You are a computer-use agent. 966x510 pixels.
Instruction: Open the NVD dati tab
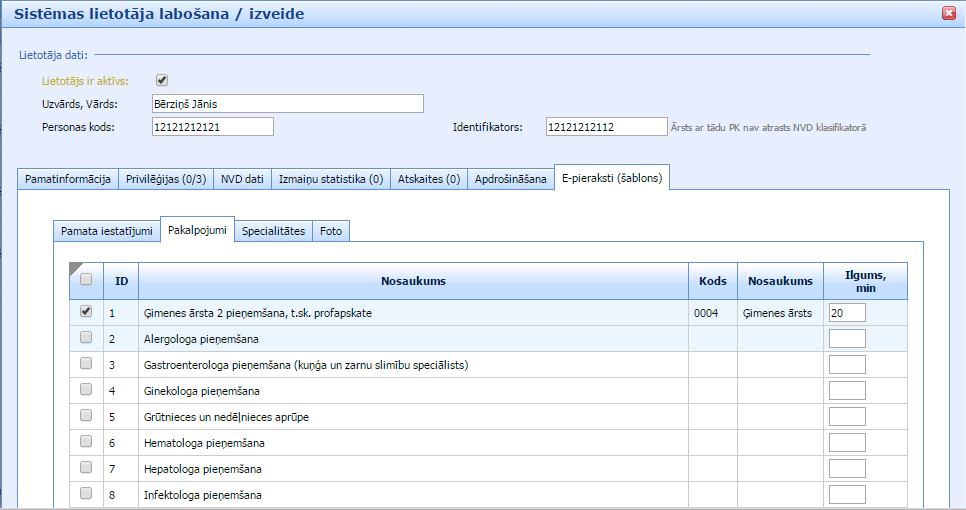pos(243,179)
